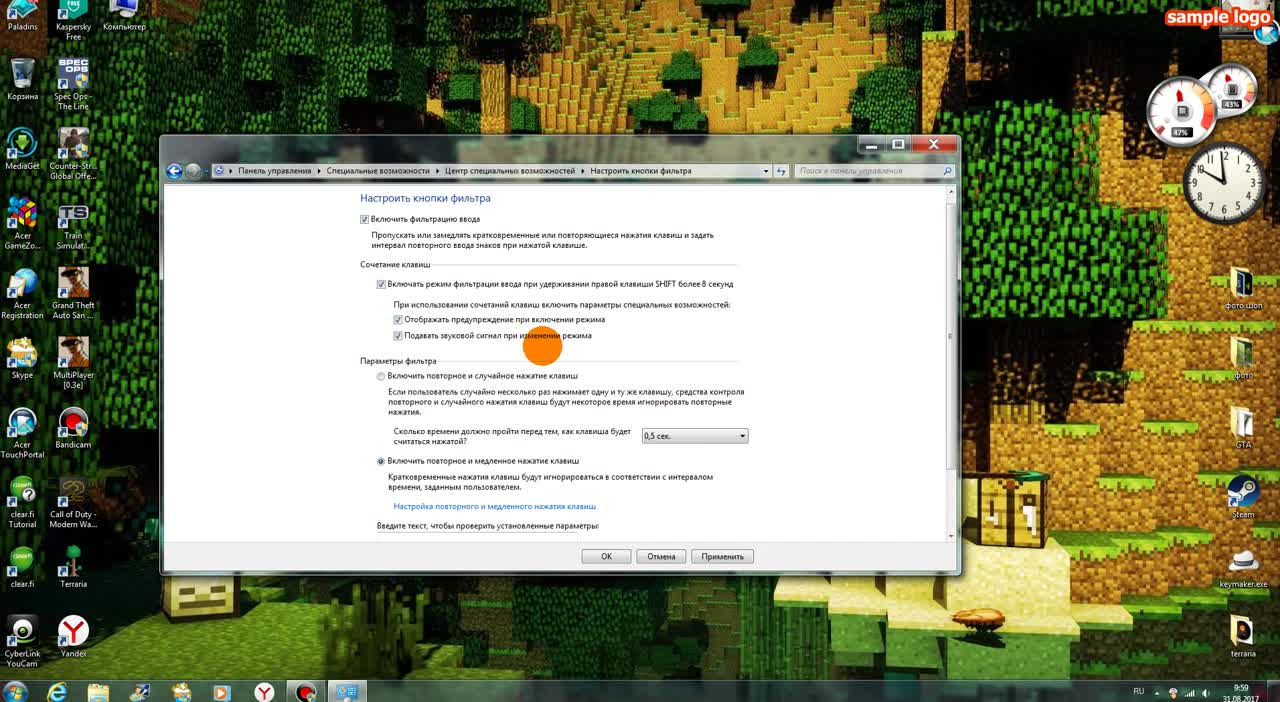Viewport: 1280px width, 702px height.
Task: Open CyberLink YouCam desktop icon
Action: (x=22, y=642)
